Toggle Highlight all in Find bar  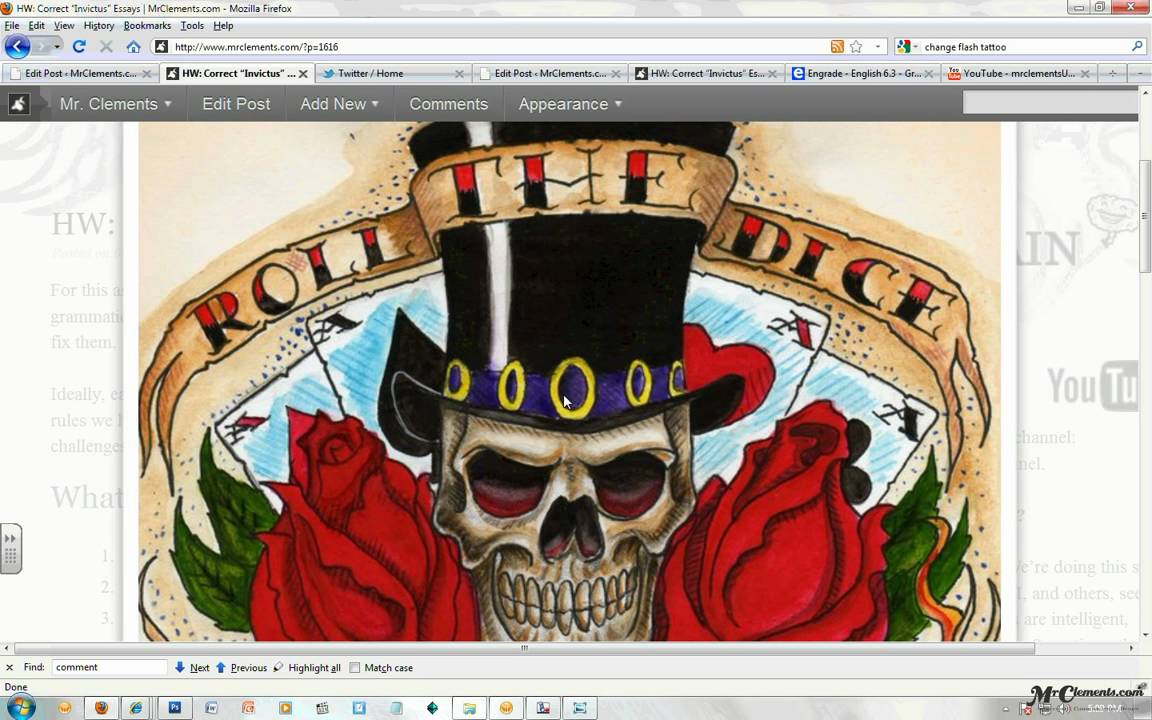(306, 667)
